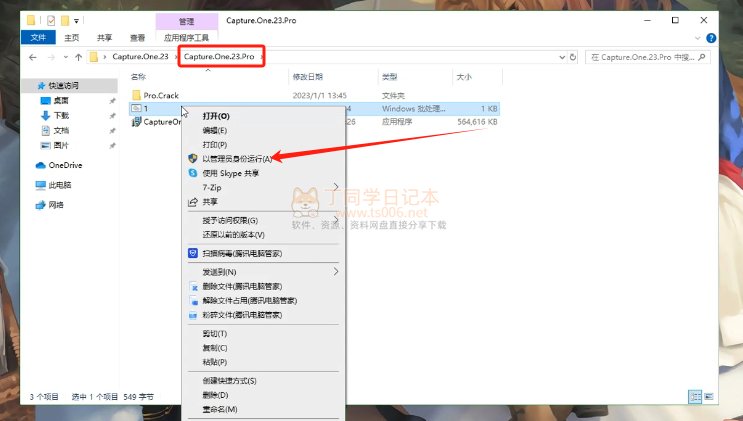Expand the ribbon with the chevron
Screen dimensions: 743x421
point(698,38)
